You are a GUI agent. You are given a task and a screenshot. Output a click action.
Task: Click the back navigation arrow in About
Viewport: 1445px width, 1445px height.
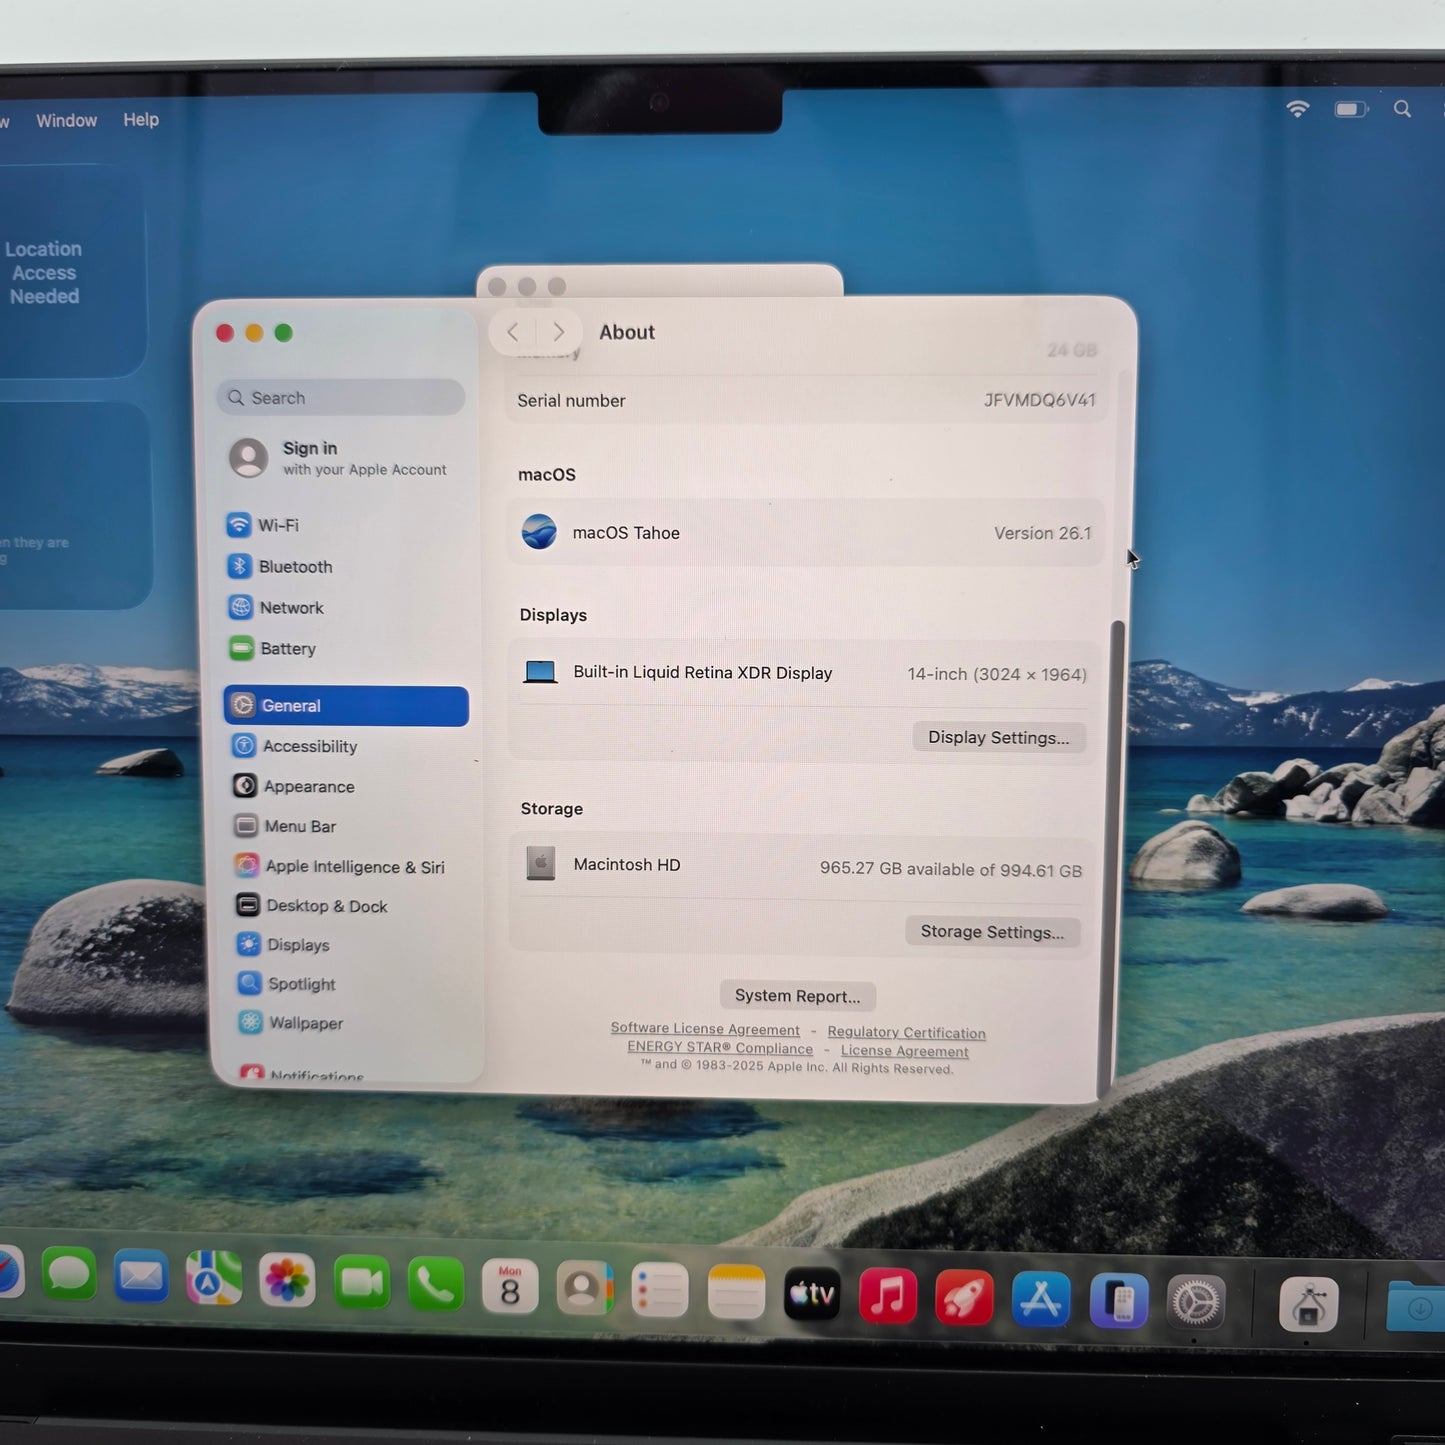(513, 332)
